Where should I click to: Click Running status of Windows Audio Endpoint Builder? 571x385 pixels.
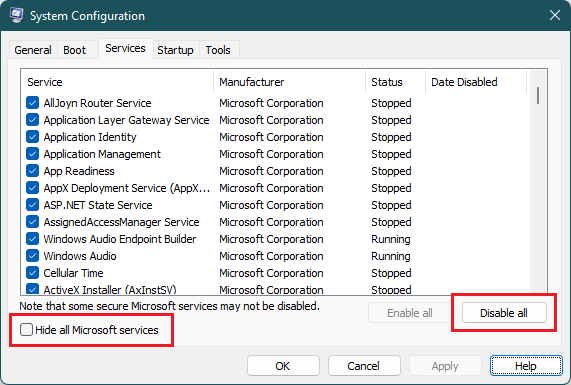[391, 239]
